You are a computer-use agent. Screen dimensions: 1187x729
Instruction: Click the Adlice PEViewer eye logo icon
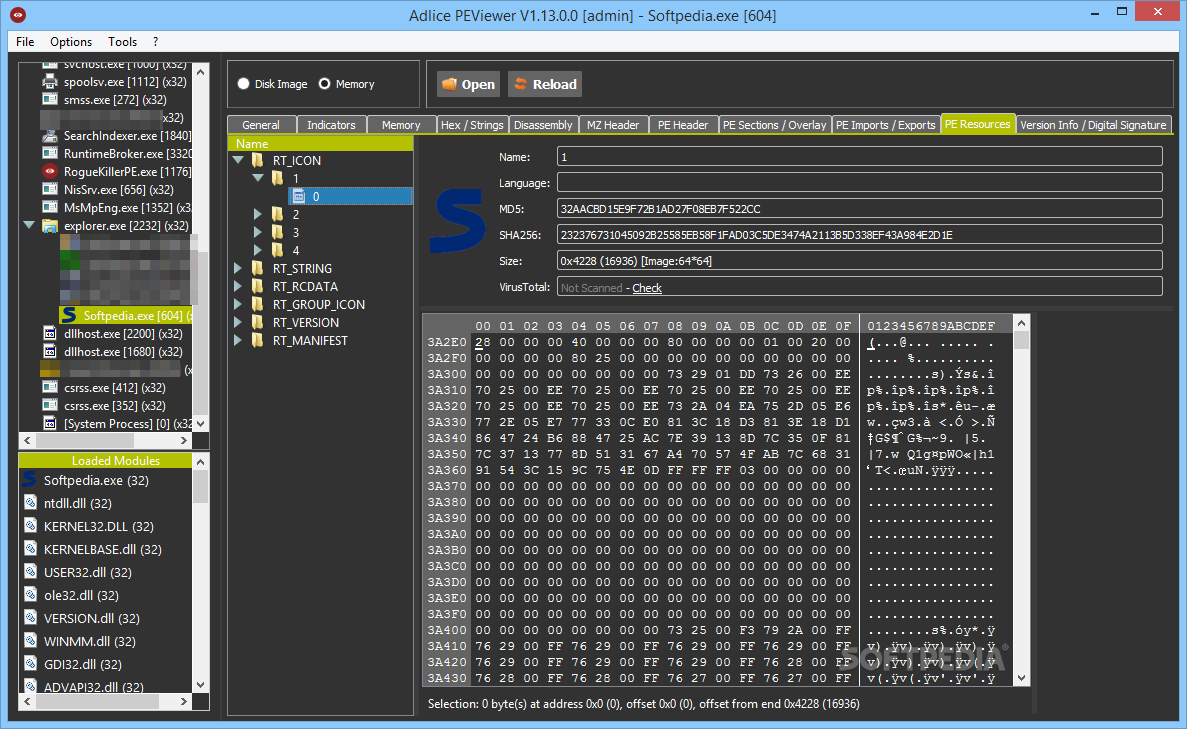18,14
